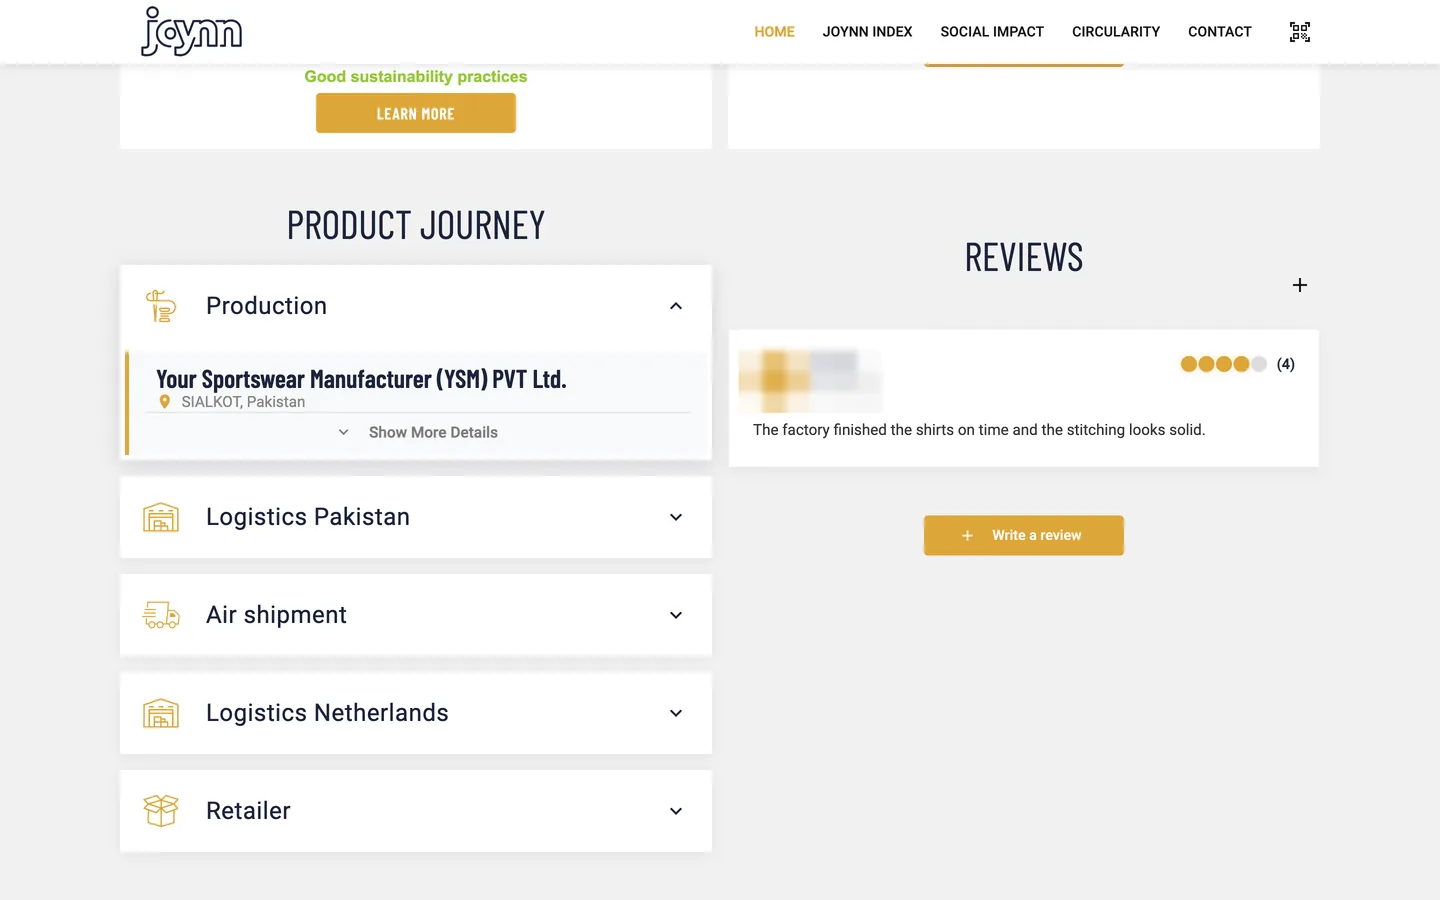Image resolution: width=1440 pixels, height=900 pixels.
Task: Click the Air shipment truck icon
Action: [x=161, y=615]
